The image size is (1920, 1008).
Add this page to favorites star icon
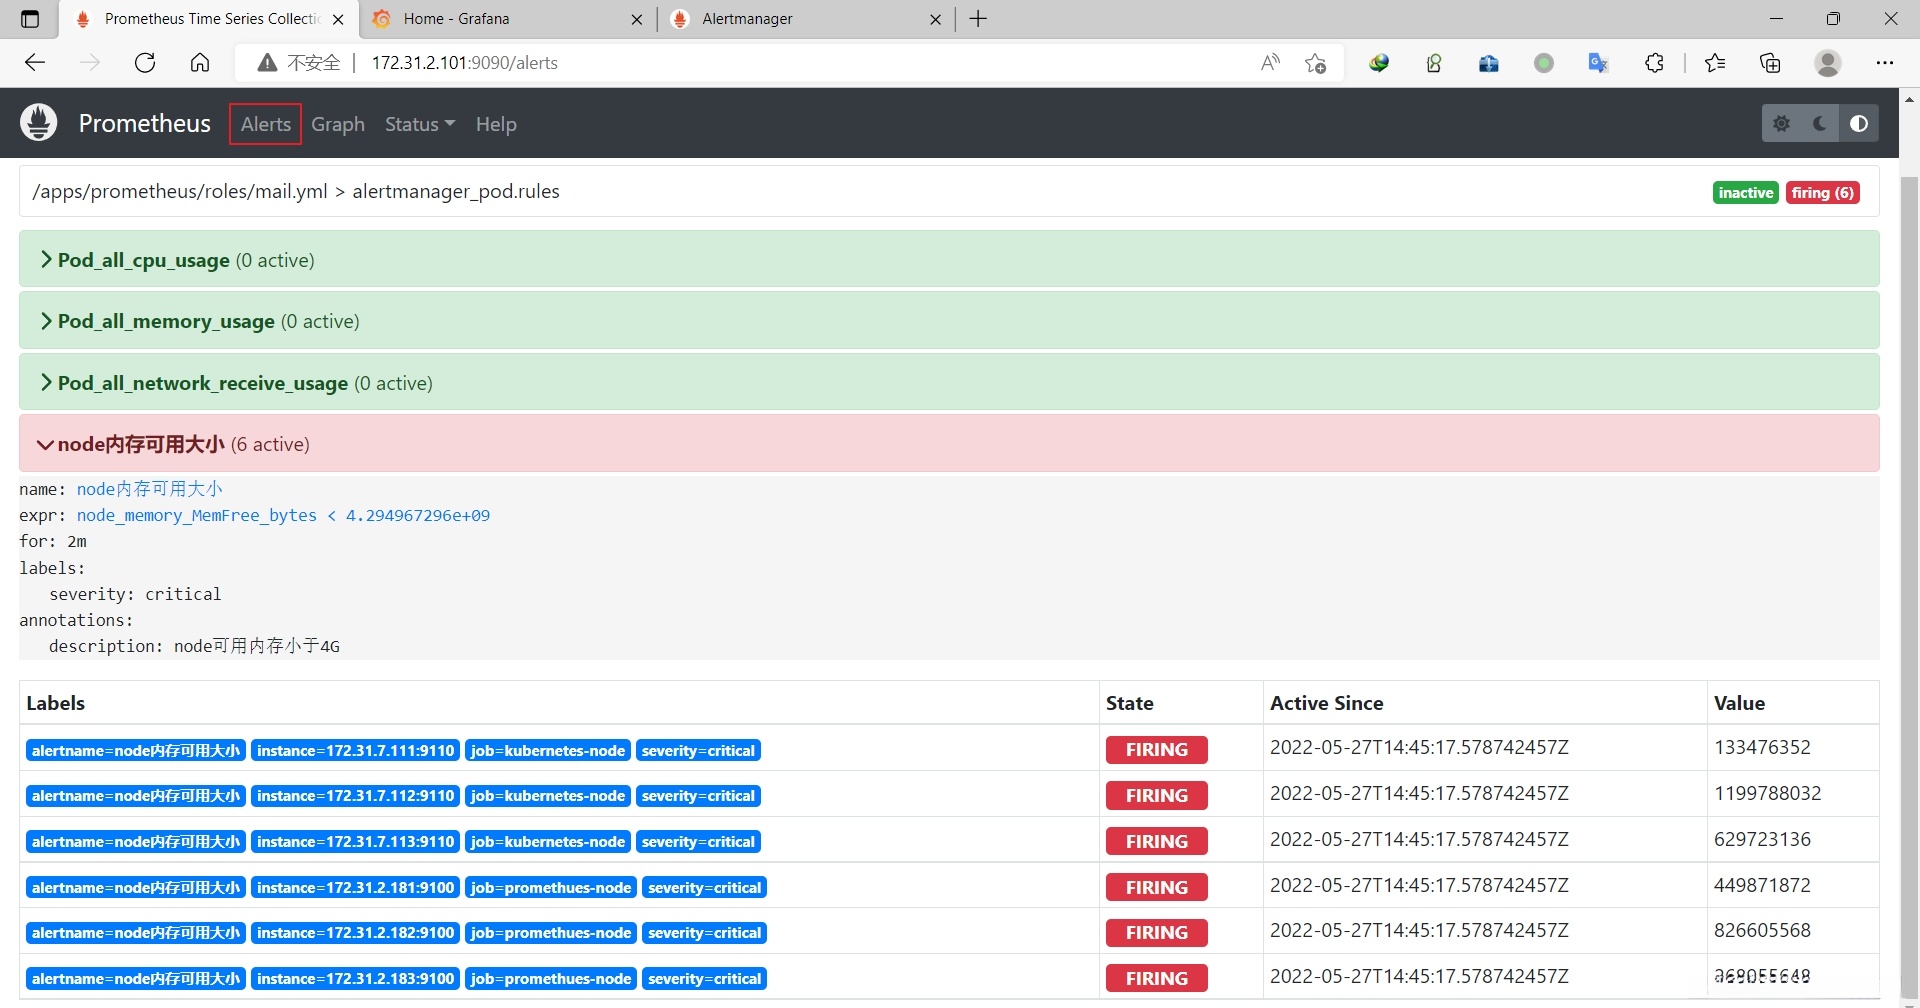(x=1315, y=63)
